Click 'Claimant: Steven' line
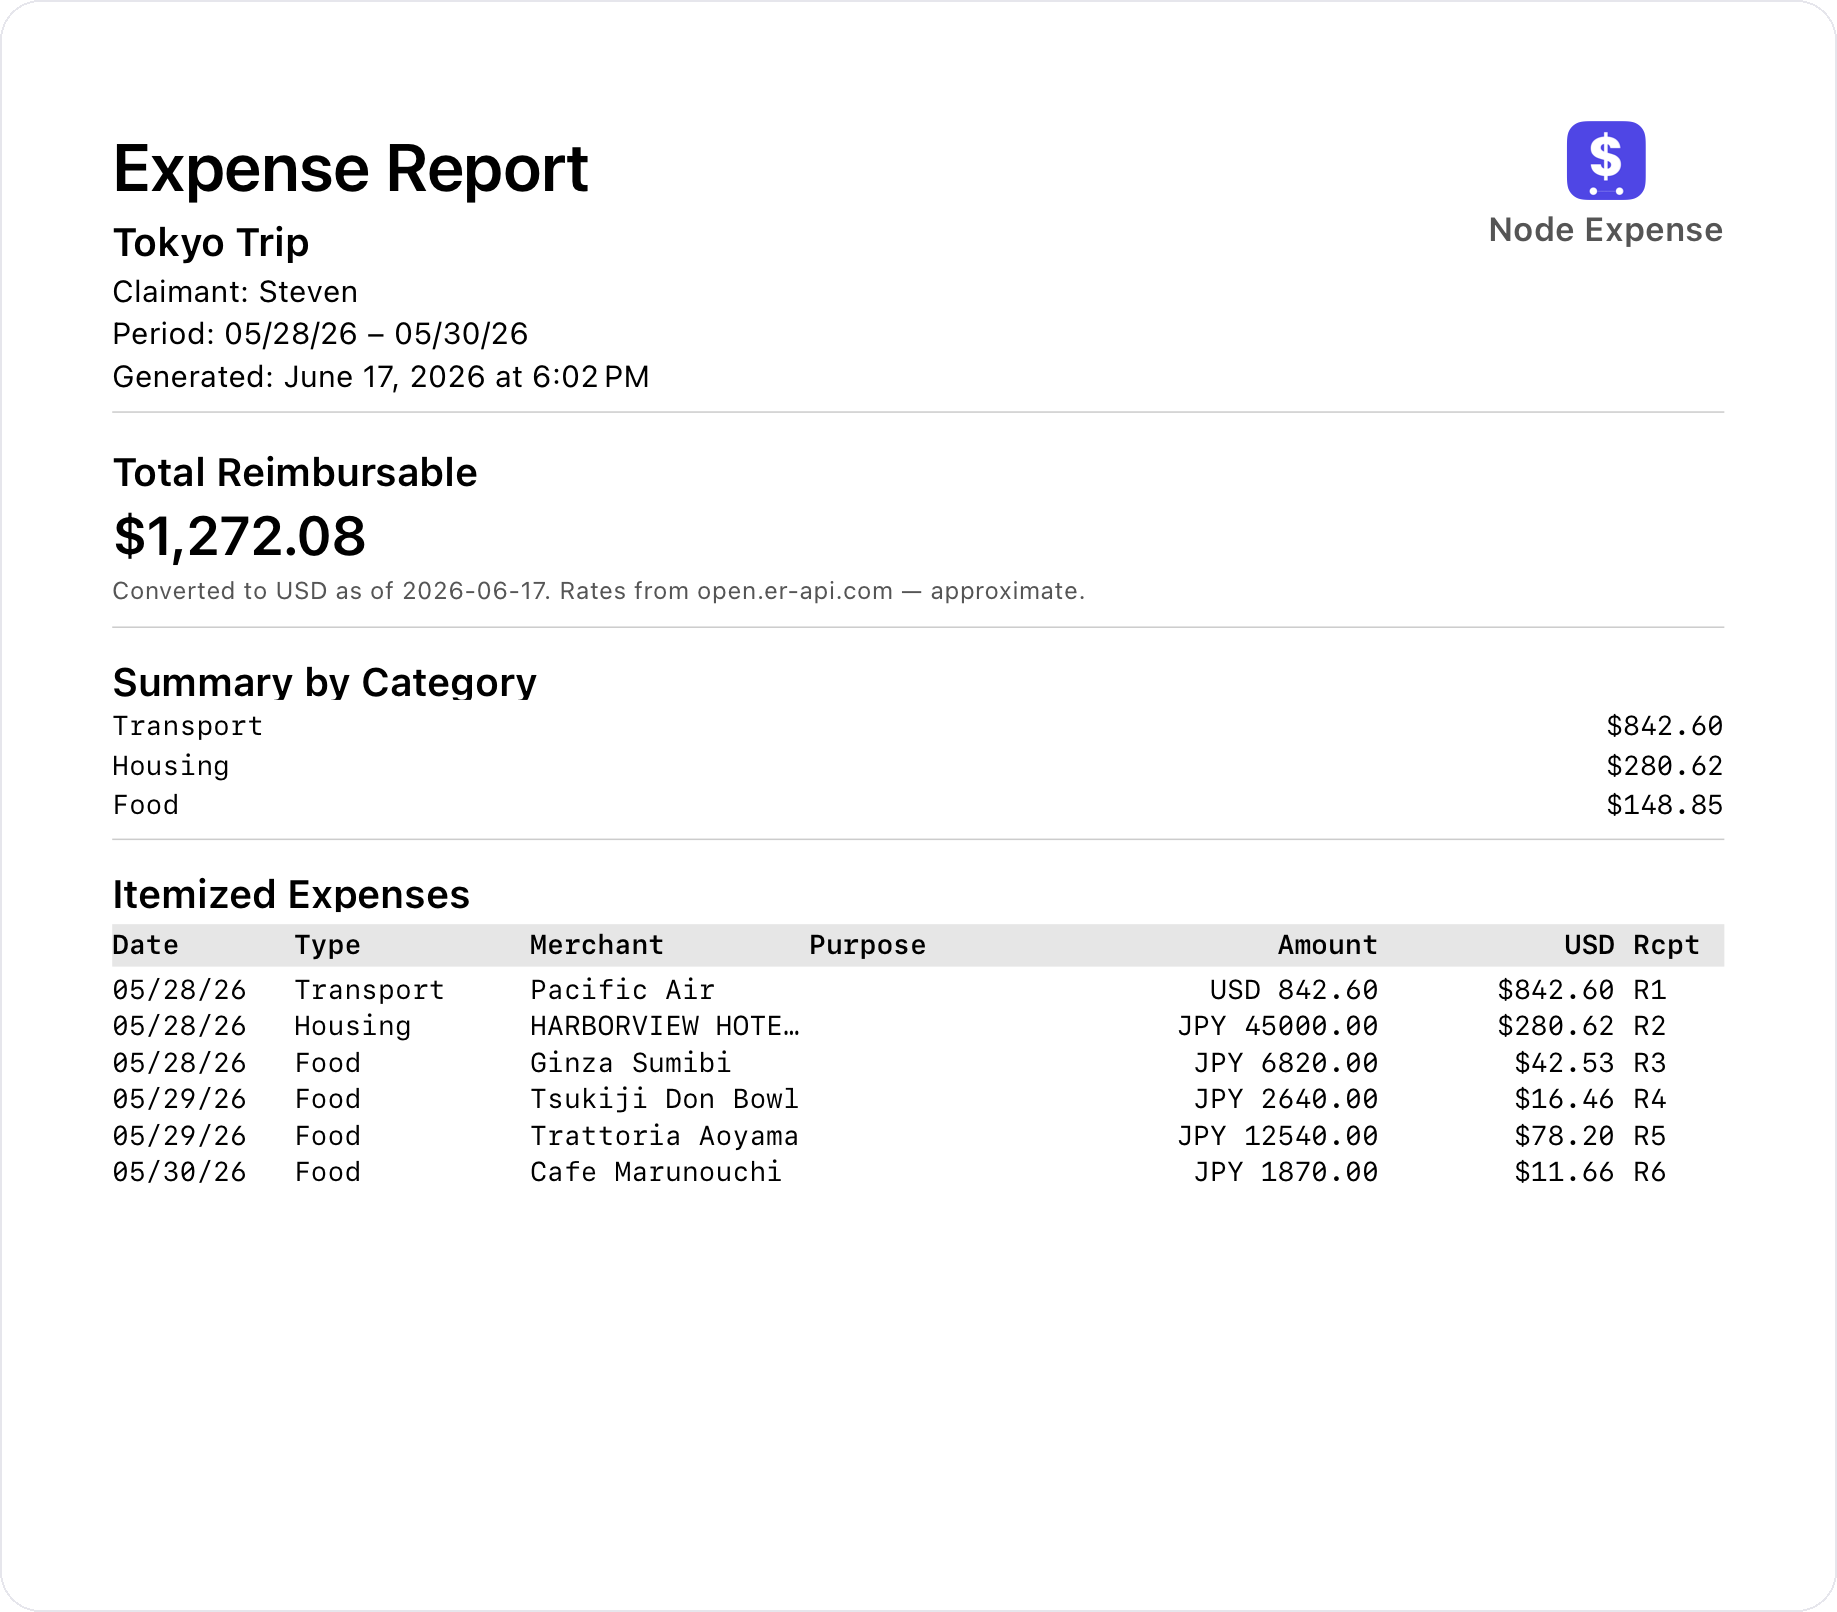Viewport: 1837px width, 1612px height. pyautogui.click(x=235, y=292)
